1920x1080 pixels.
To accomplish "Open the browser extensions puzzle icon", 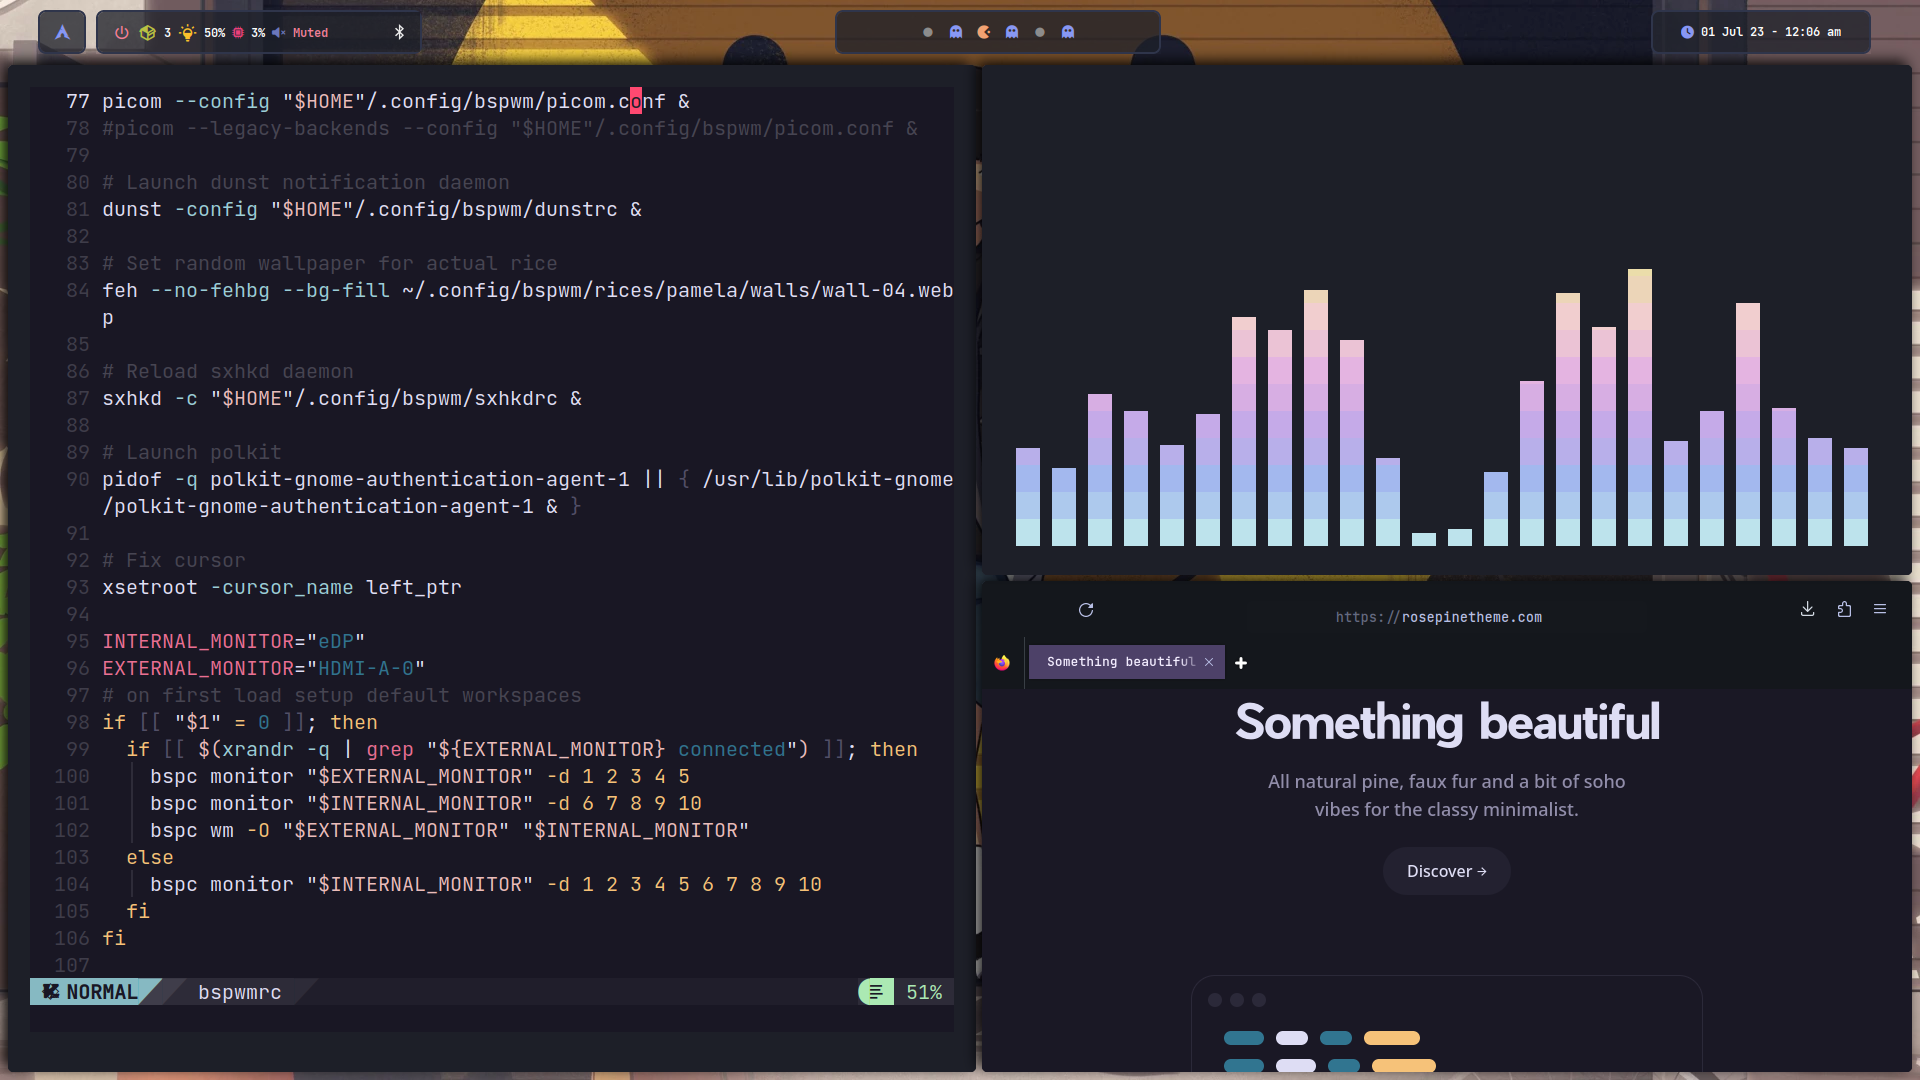I will pos(1844,609).
